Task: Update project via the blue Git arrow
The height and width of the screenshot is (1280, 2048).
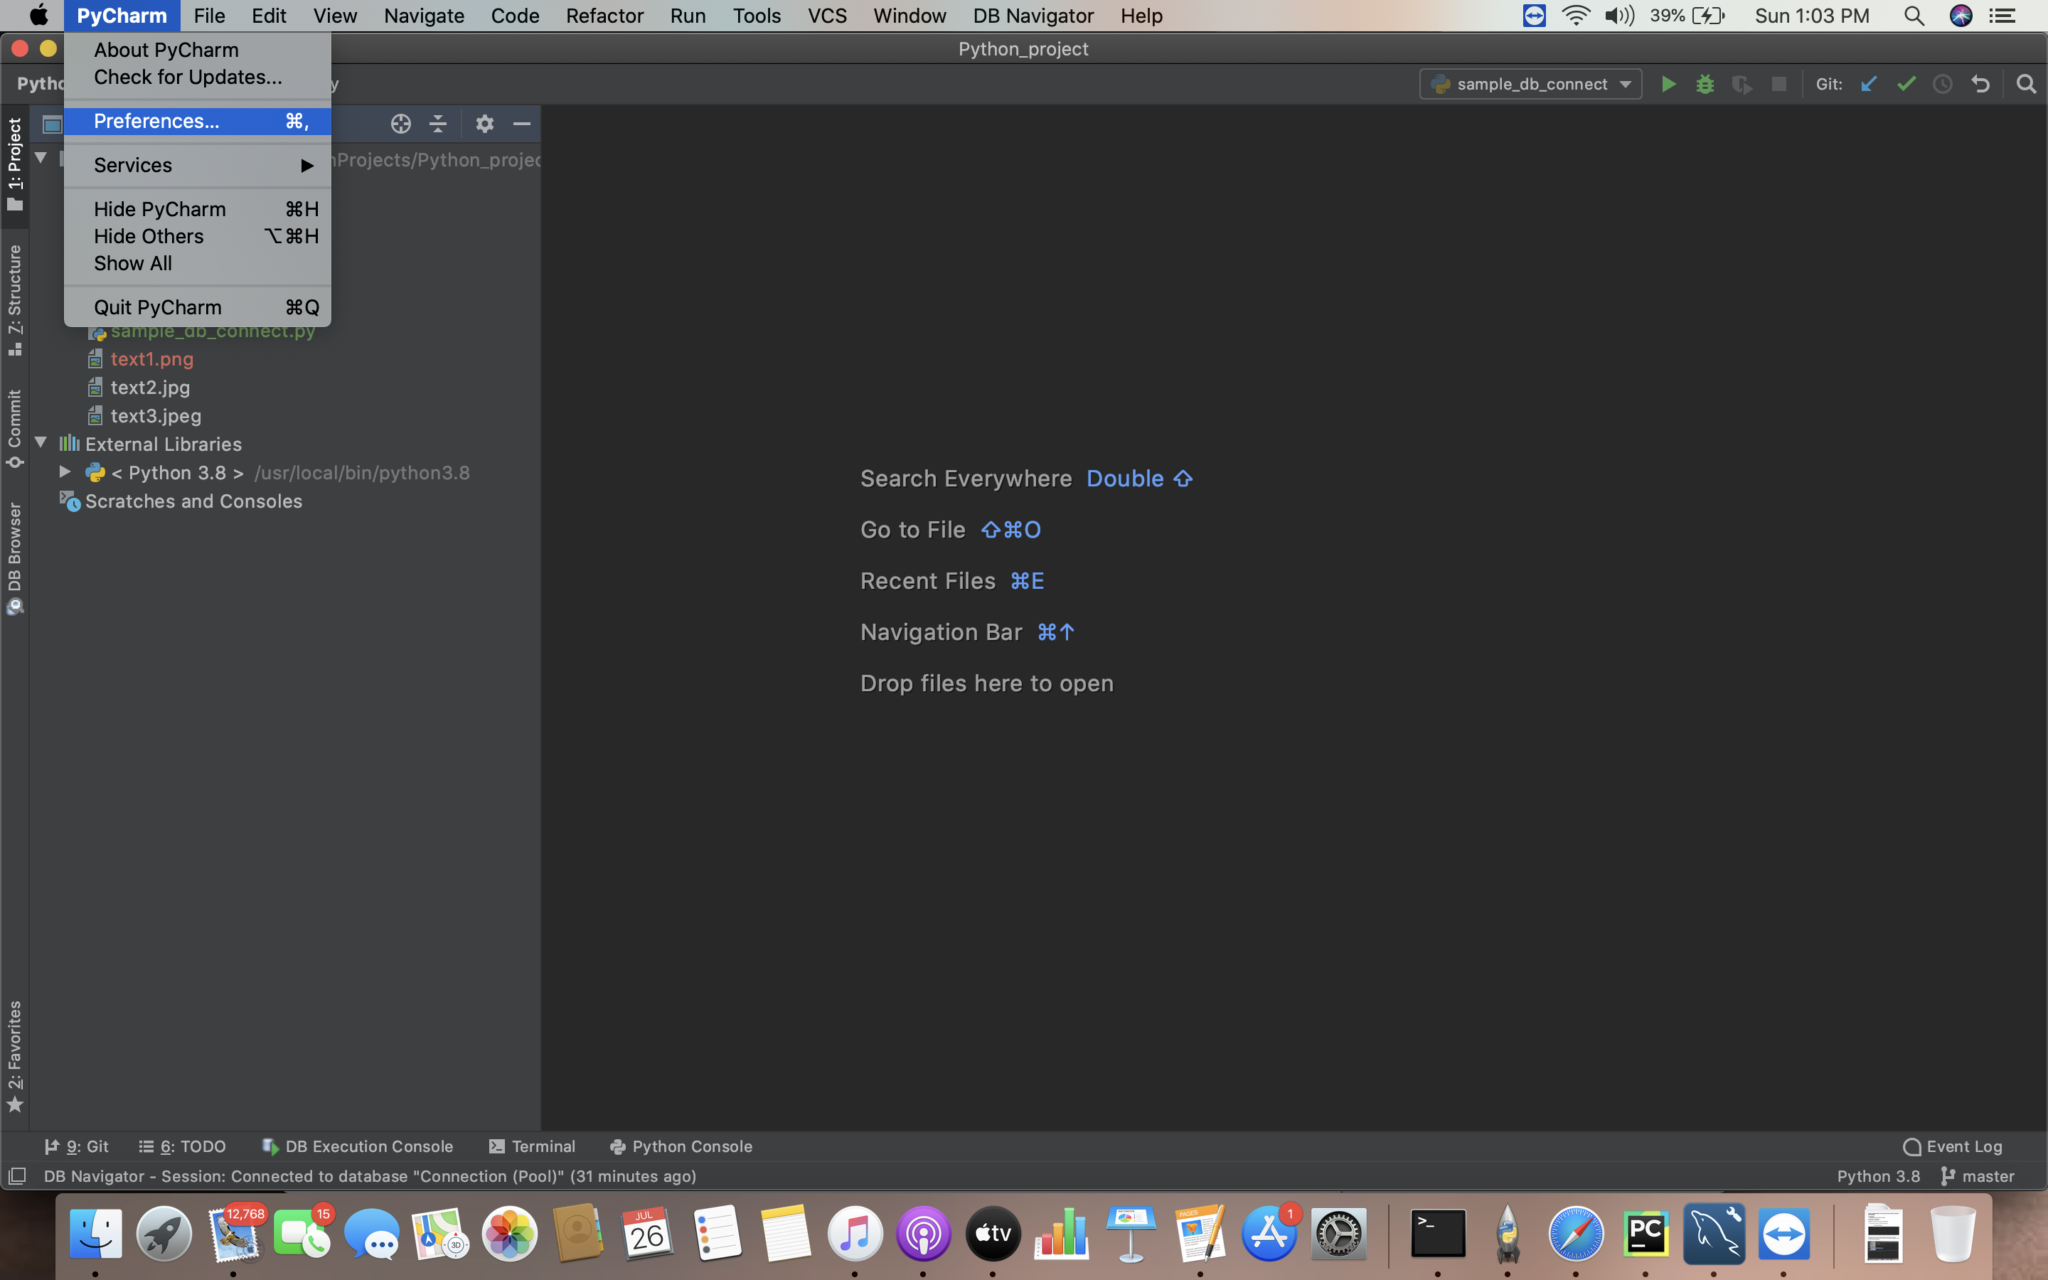Action: pos(1868,84)
